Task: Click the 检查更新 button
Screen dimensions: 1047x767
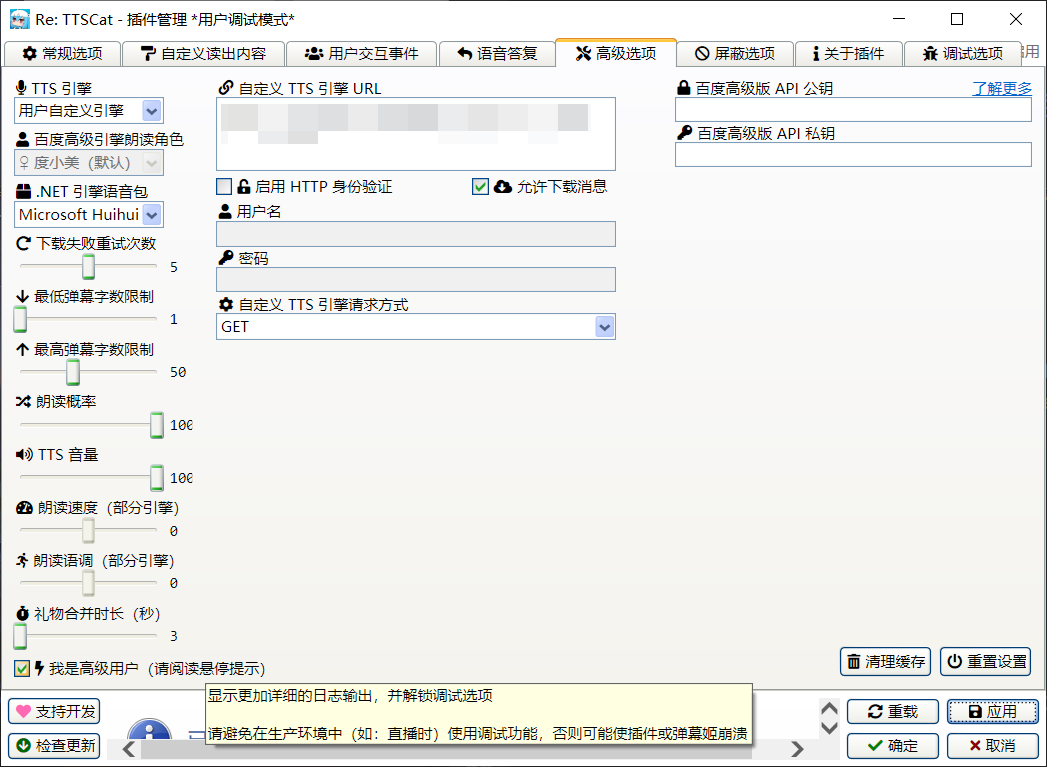Action: (x=54, y=746)
